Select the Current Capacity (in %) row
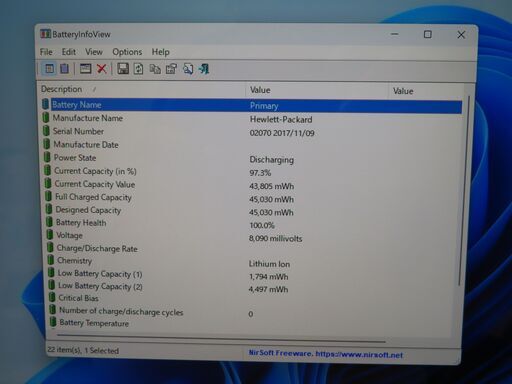Screen dimensions: 512x384 (x=252, y=172)
